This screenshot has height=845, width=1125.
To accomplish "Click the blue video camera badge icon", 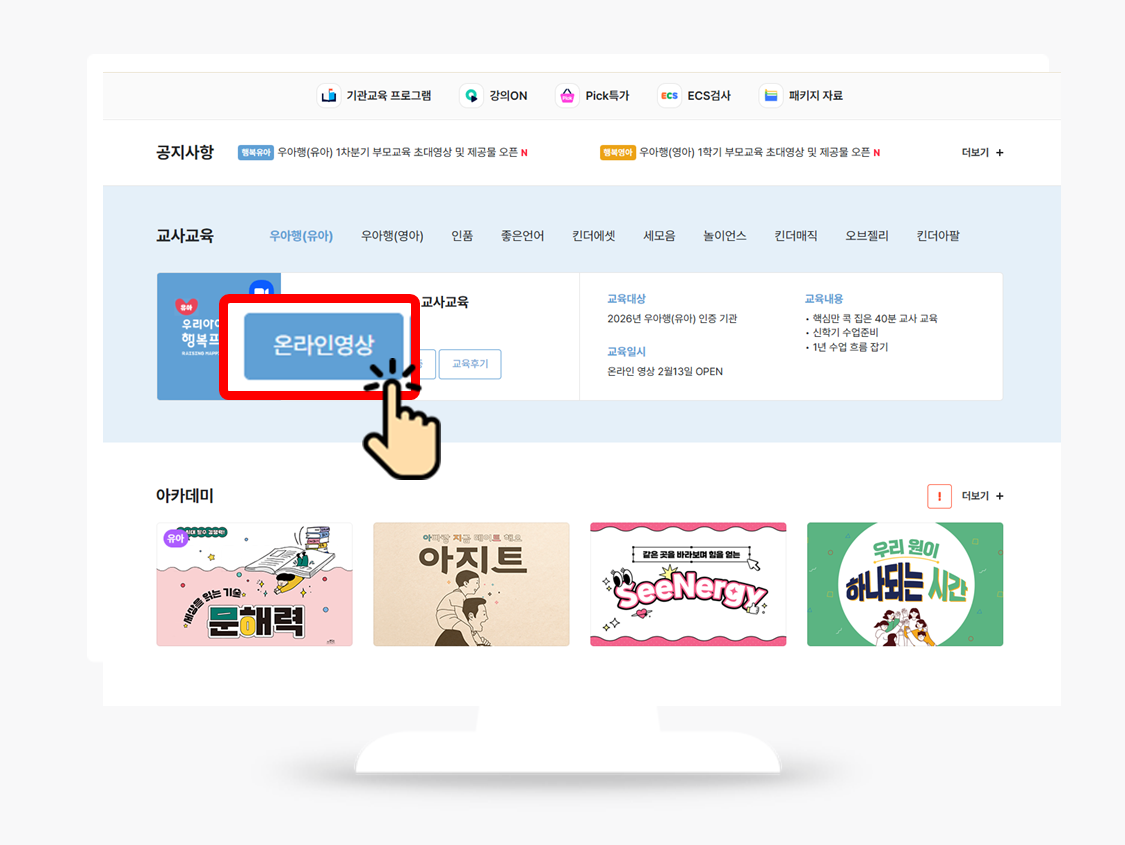I will pos(261,289).
